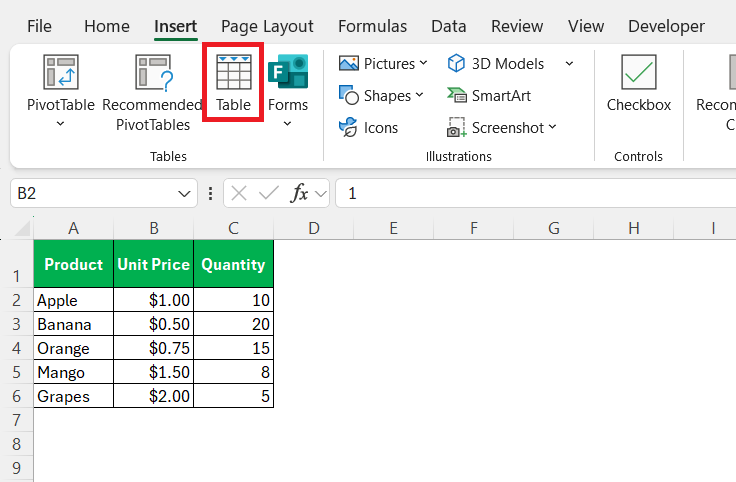
Task: Click the Quantity header cell
Action: pos(233,264)
